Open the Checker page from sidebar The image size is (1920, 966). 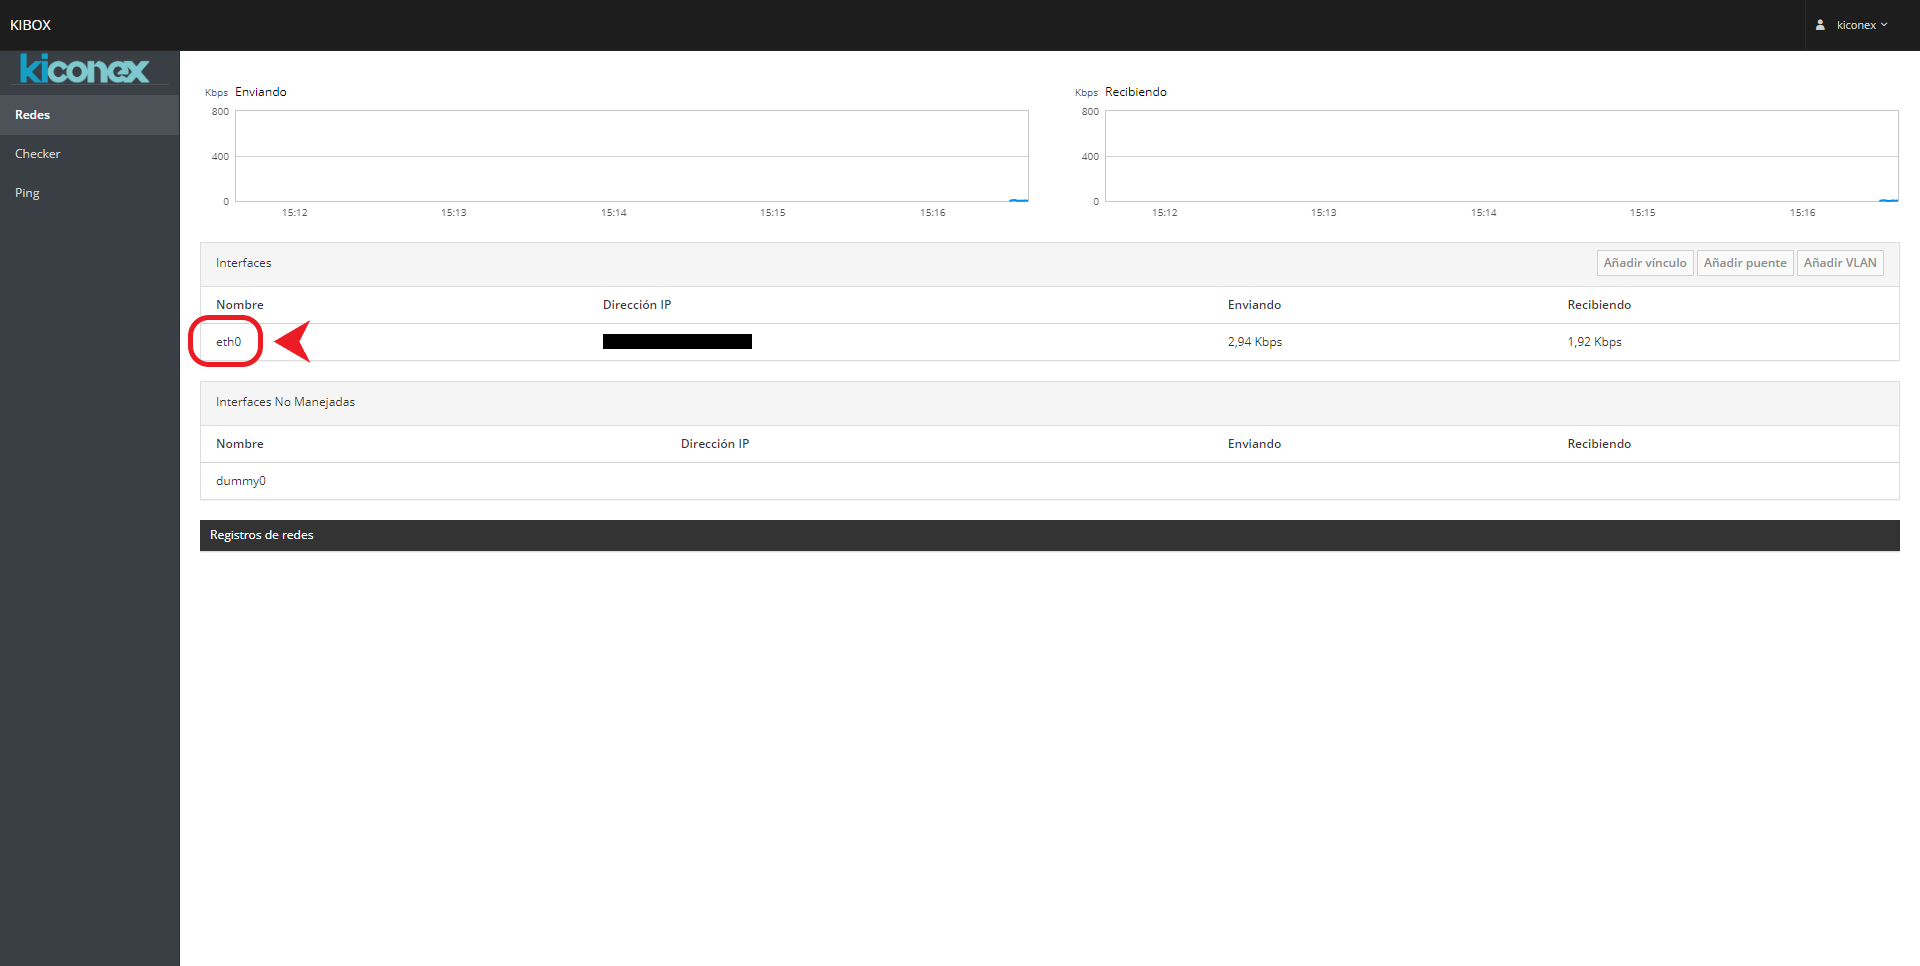click(38, 154)
